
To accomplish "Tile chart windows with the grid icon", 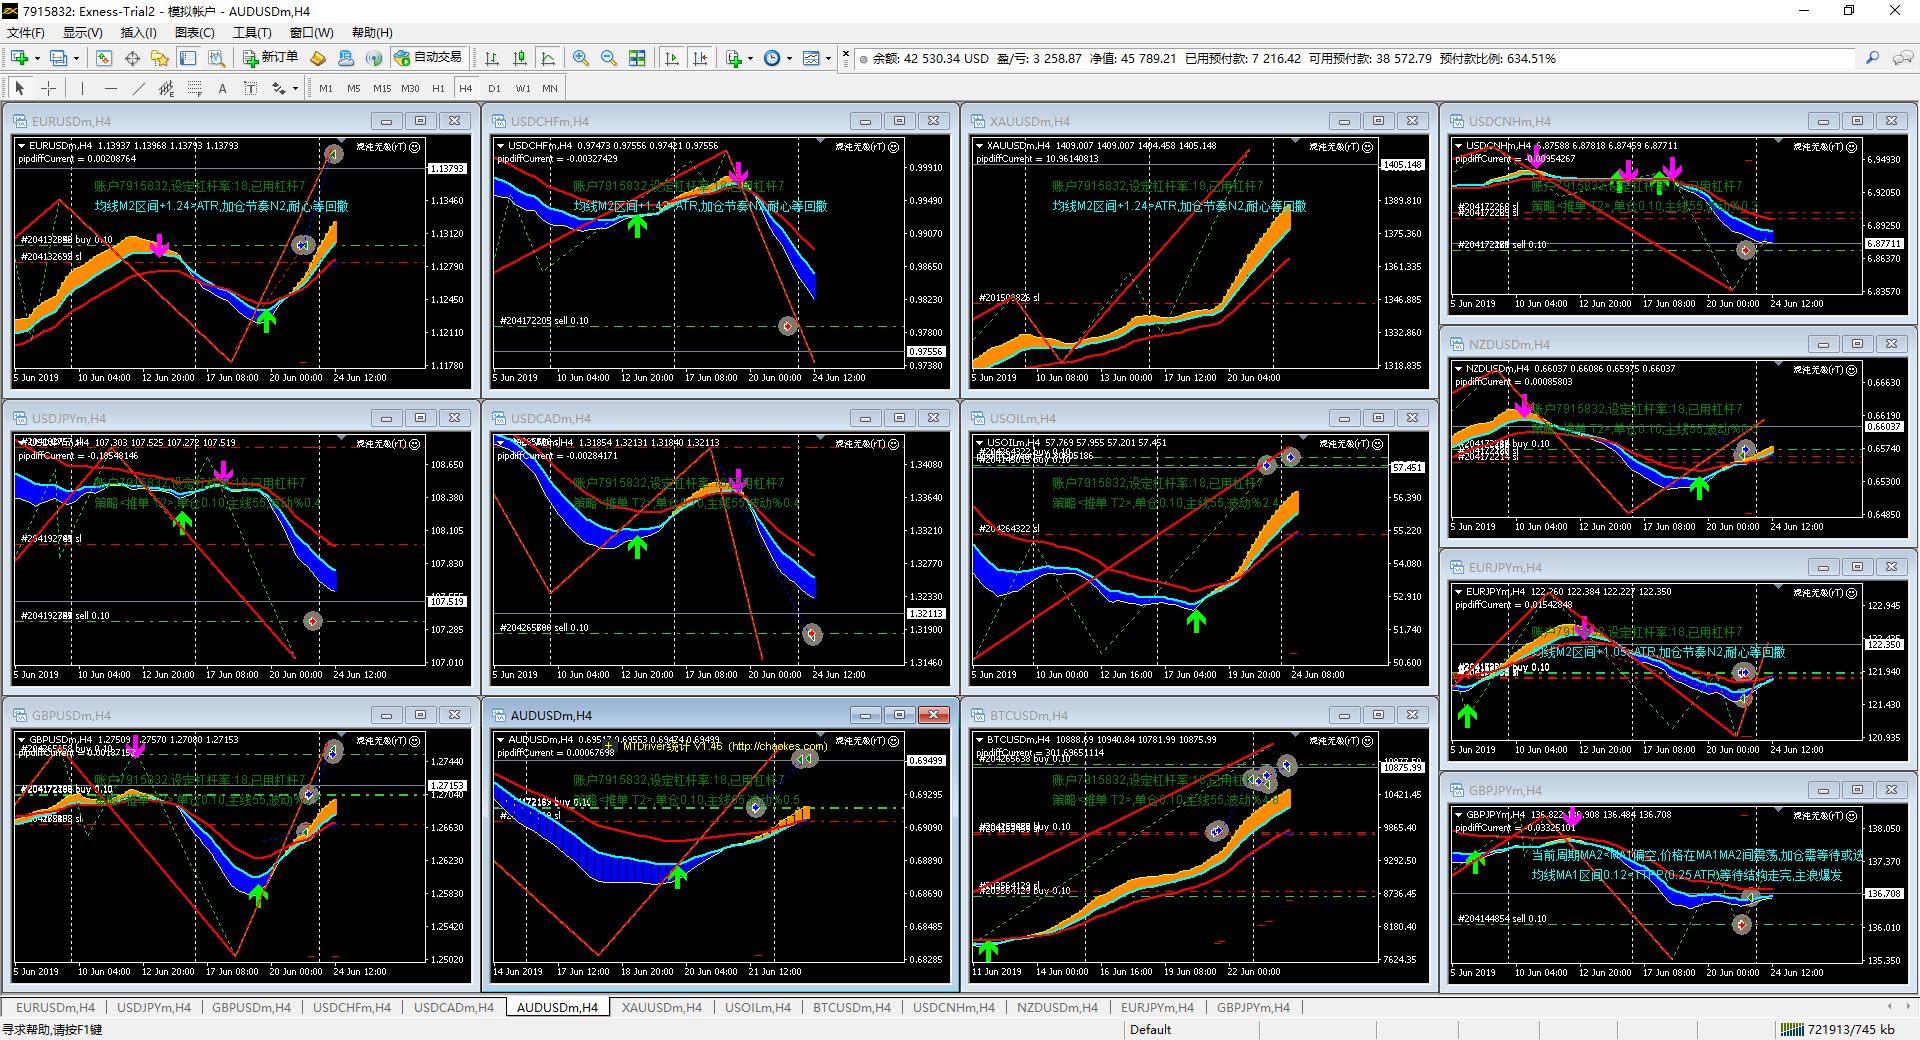I will pyautogui.click(x=637, y=58).
